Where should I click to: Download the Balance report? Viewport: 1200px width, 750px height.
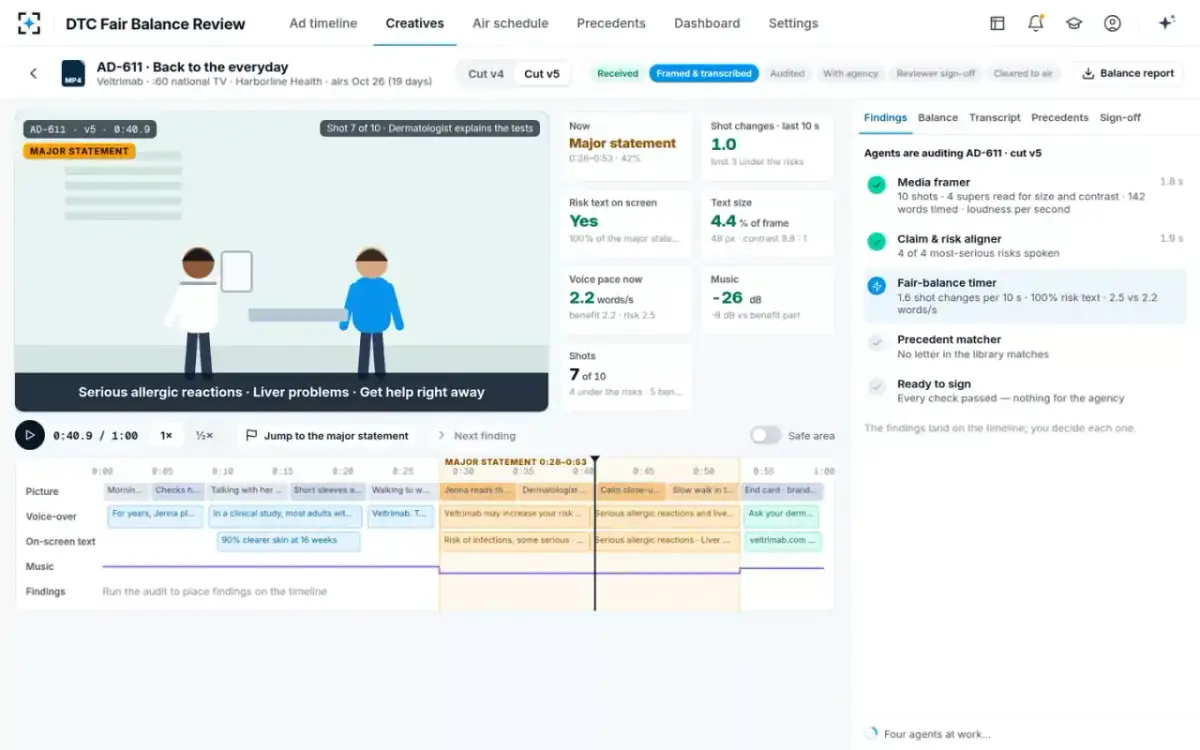pos(1128,73)
